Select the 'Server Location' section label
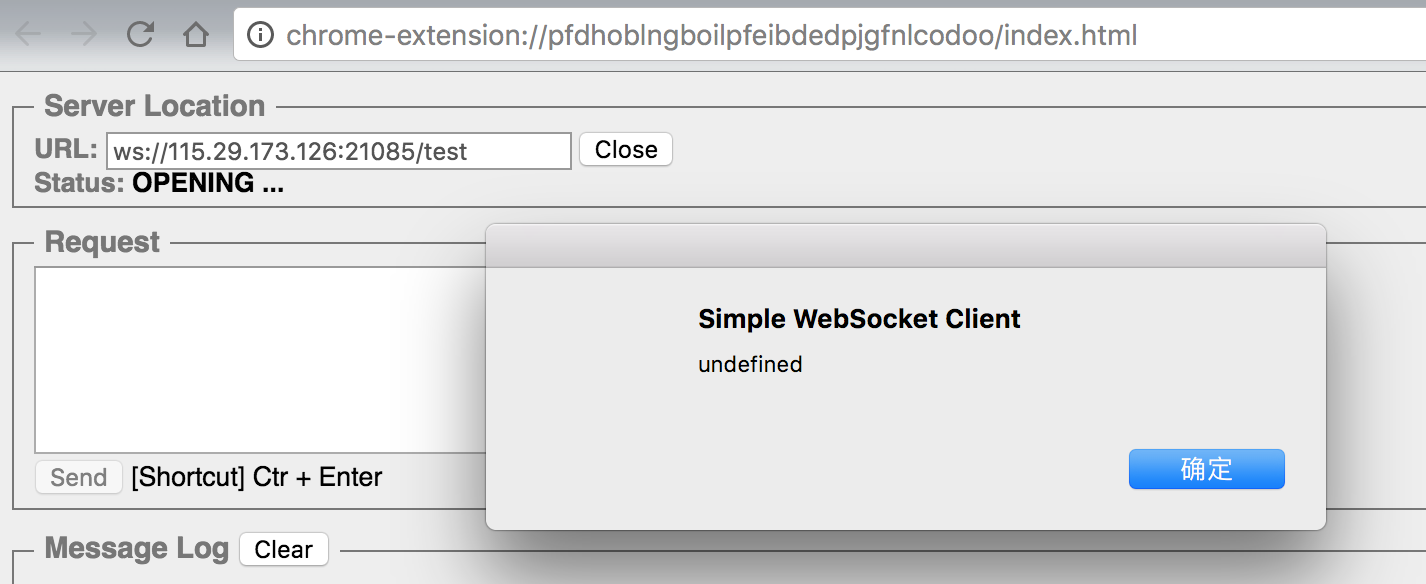The height and width of the screenshot is (584, 1426). (x=155, y=106)
